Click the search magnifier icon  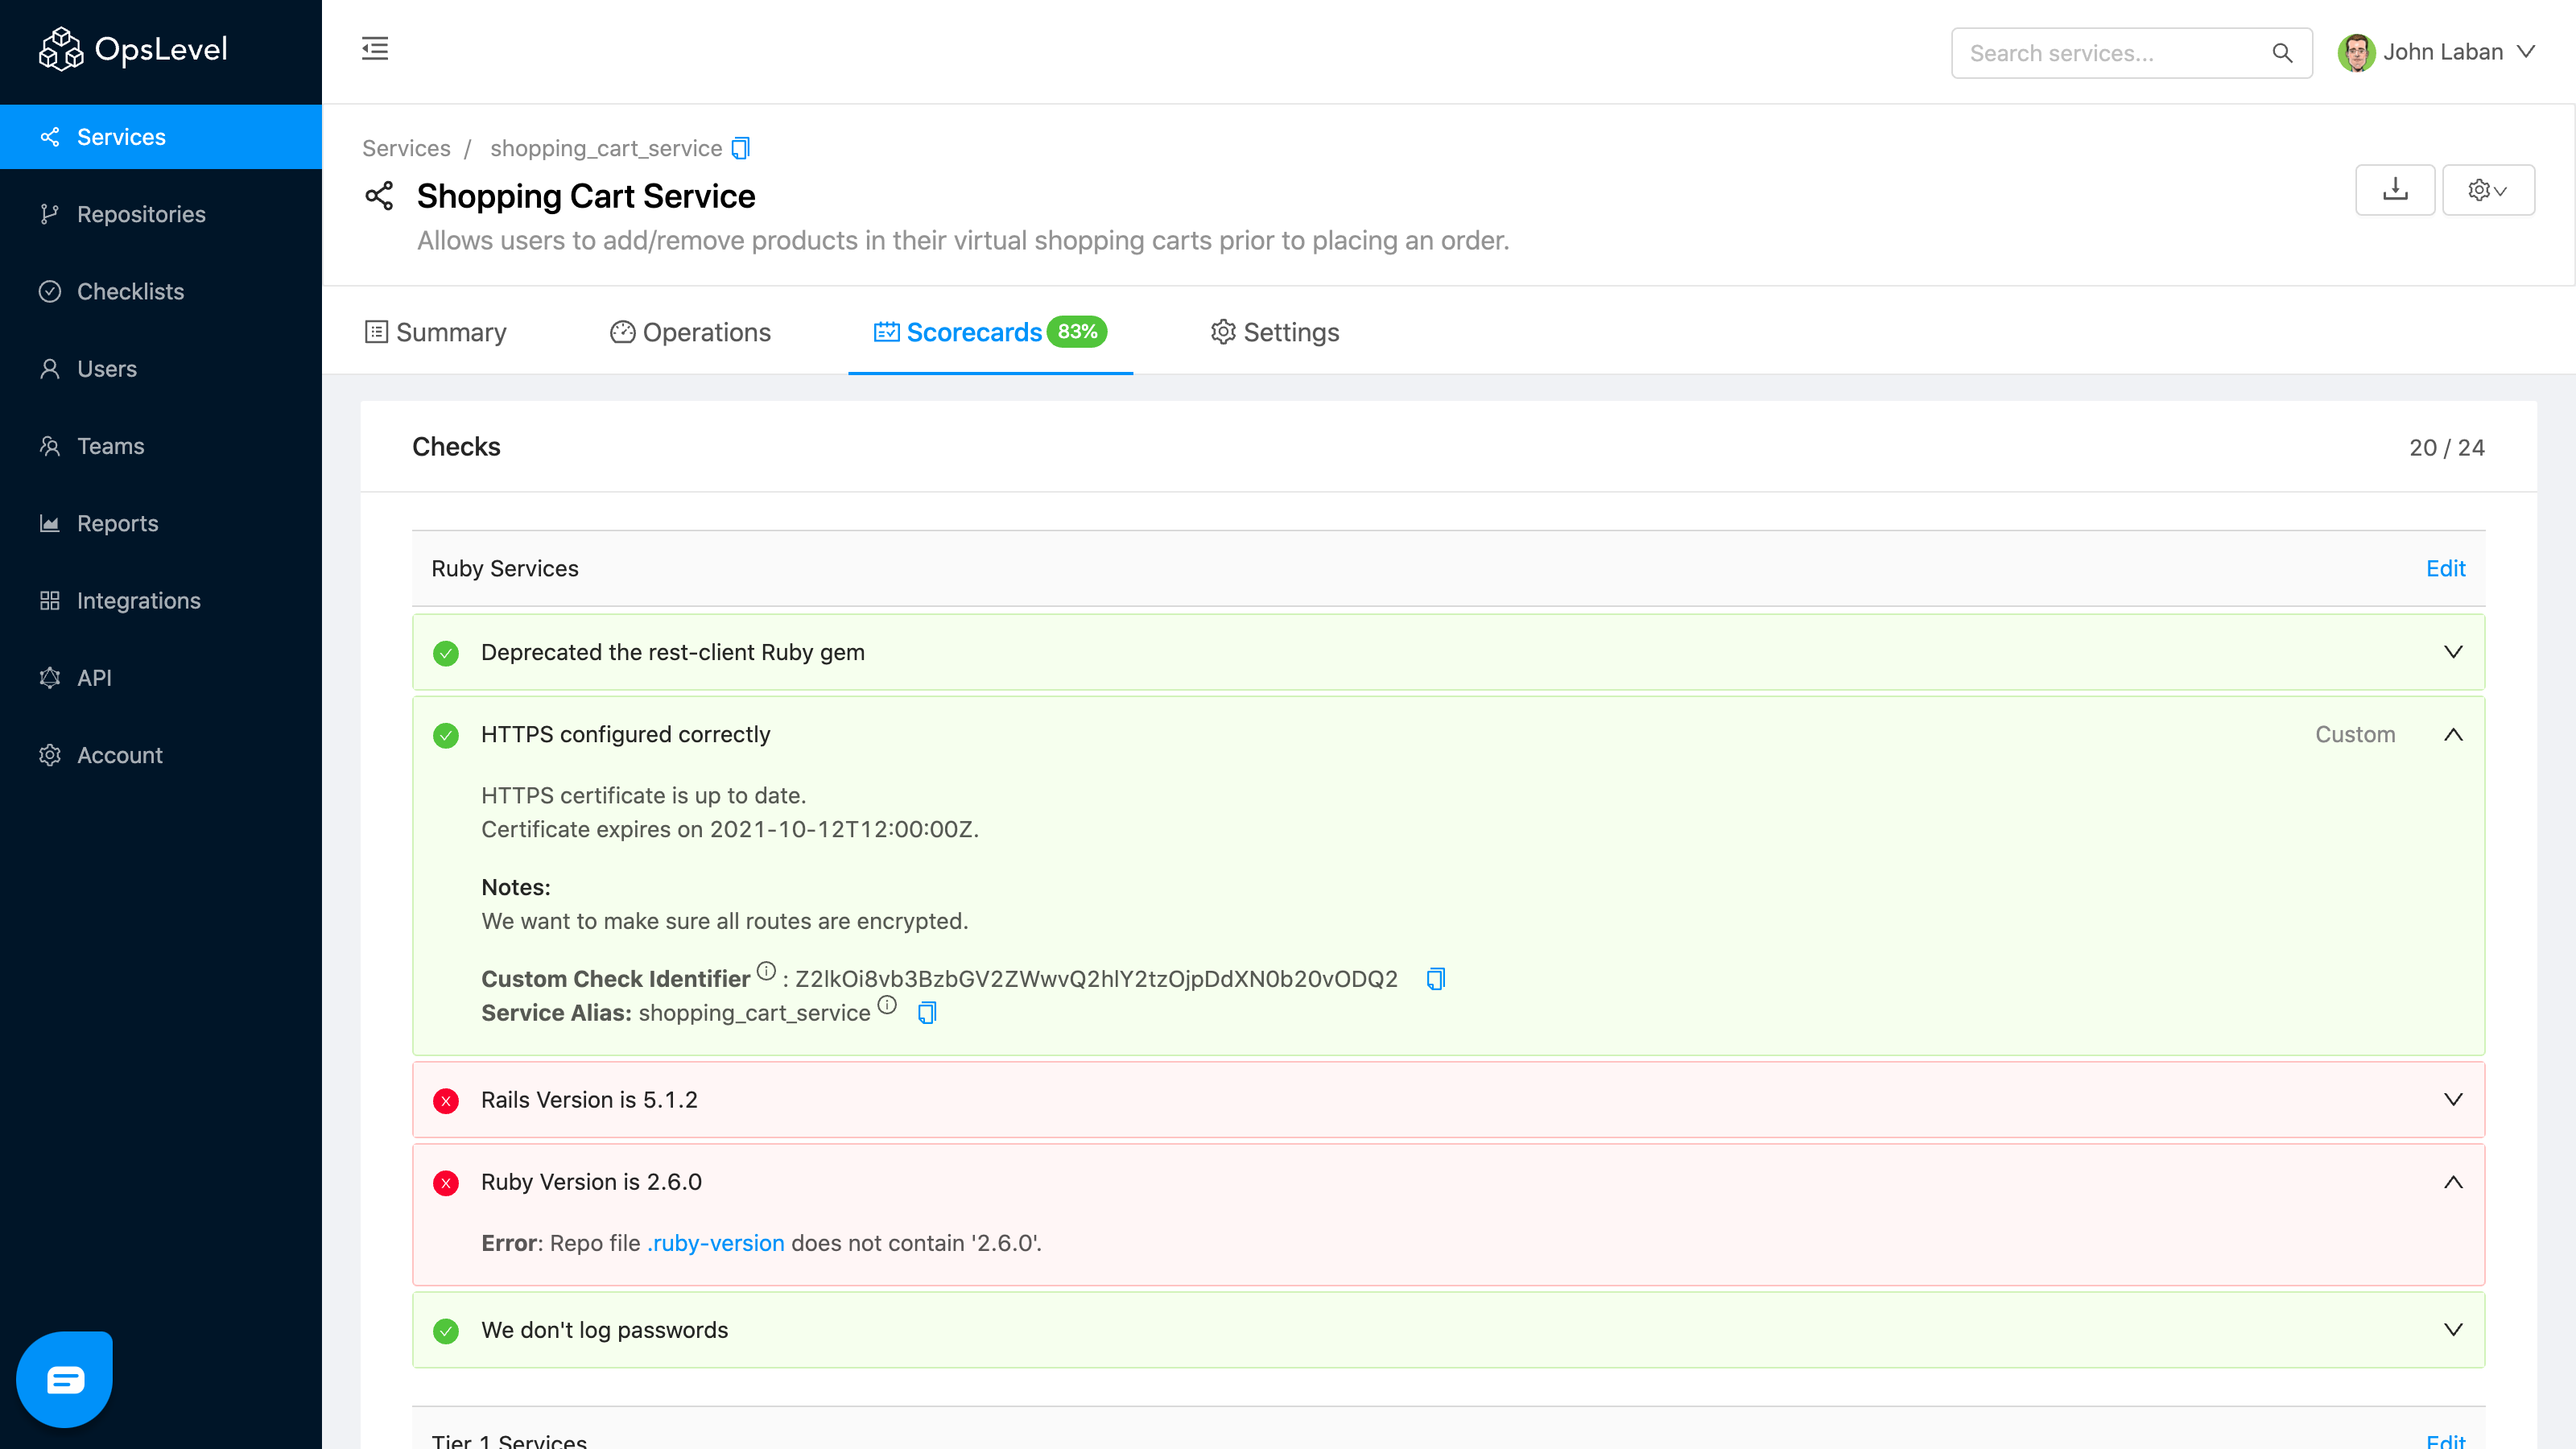(2282, 53)
